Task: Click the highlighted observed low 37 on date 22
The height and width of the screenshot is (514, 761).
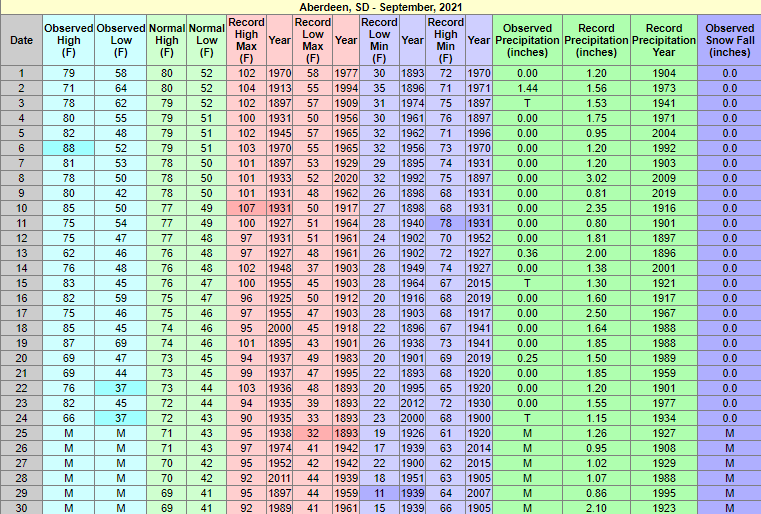Action: pos(121,389)
